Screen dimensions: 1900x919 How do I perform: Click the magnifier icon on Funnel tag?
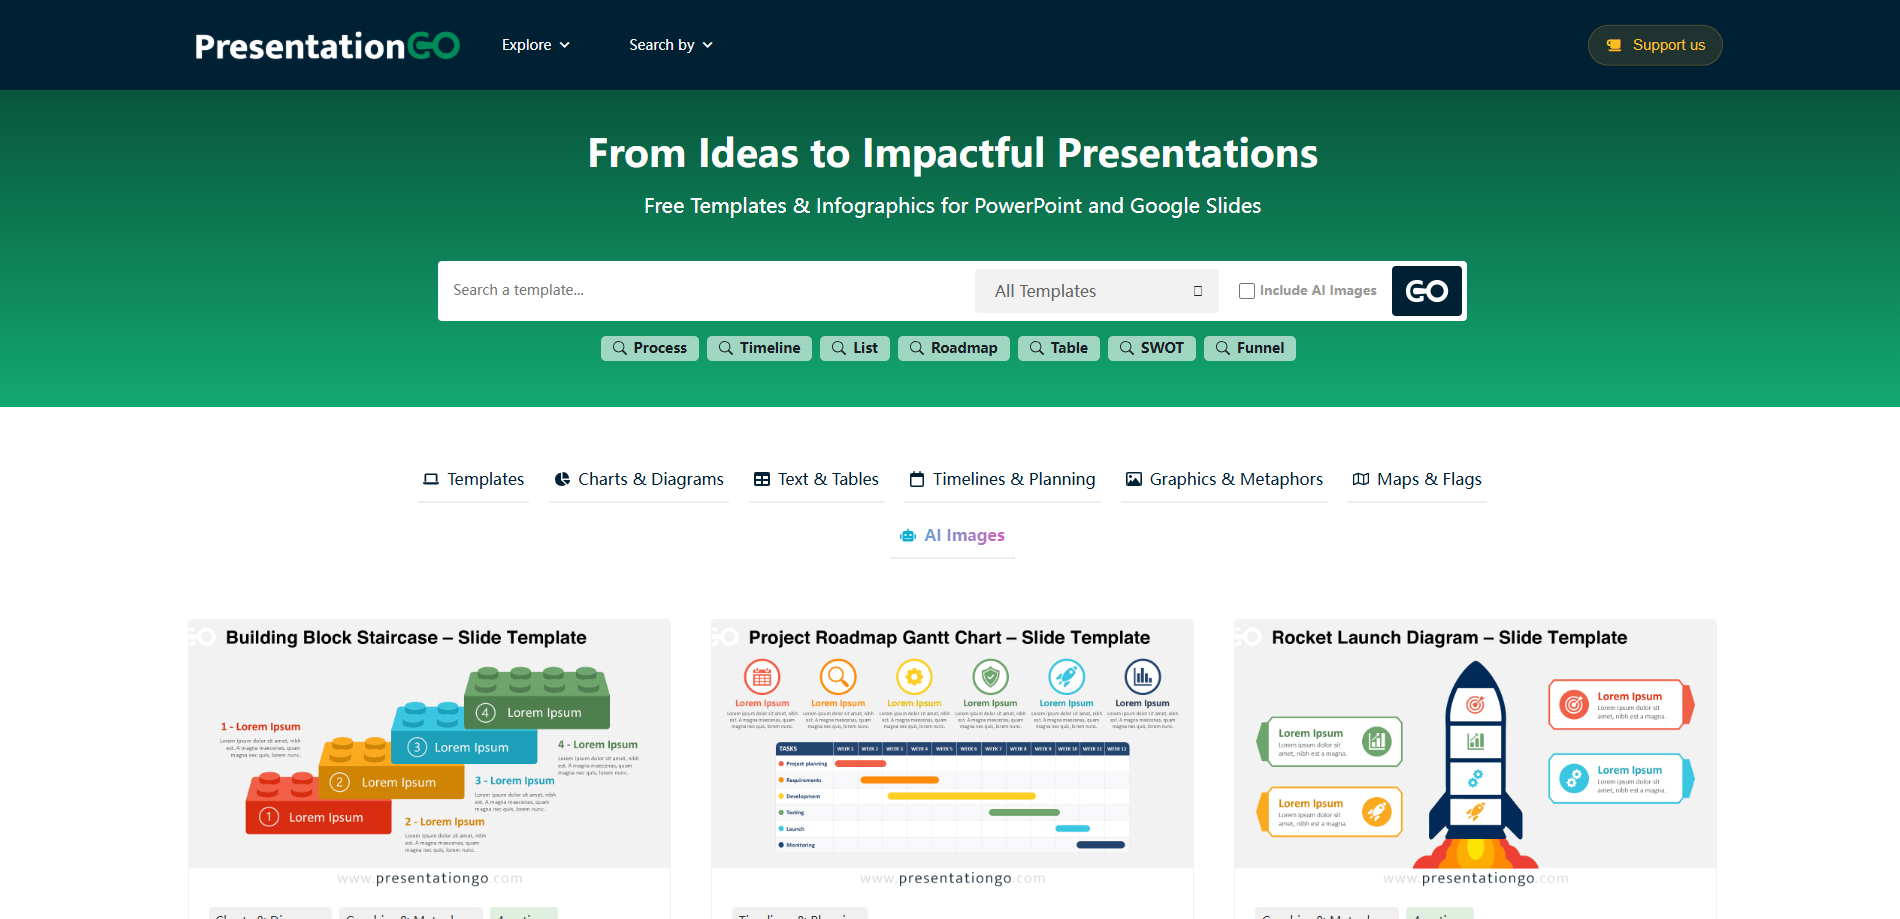pyautogui.click(x=1223, y=348)
